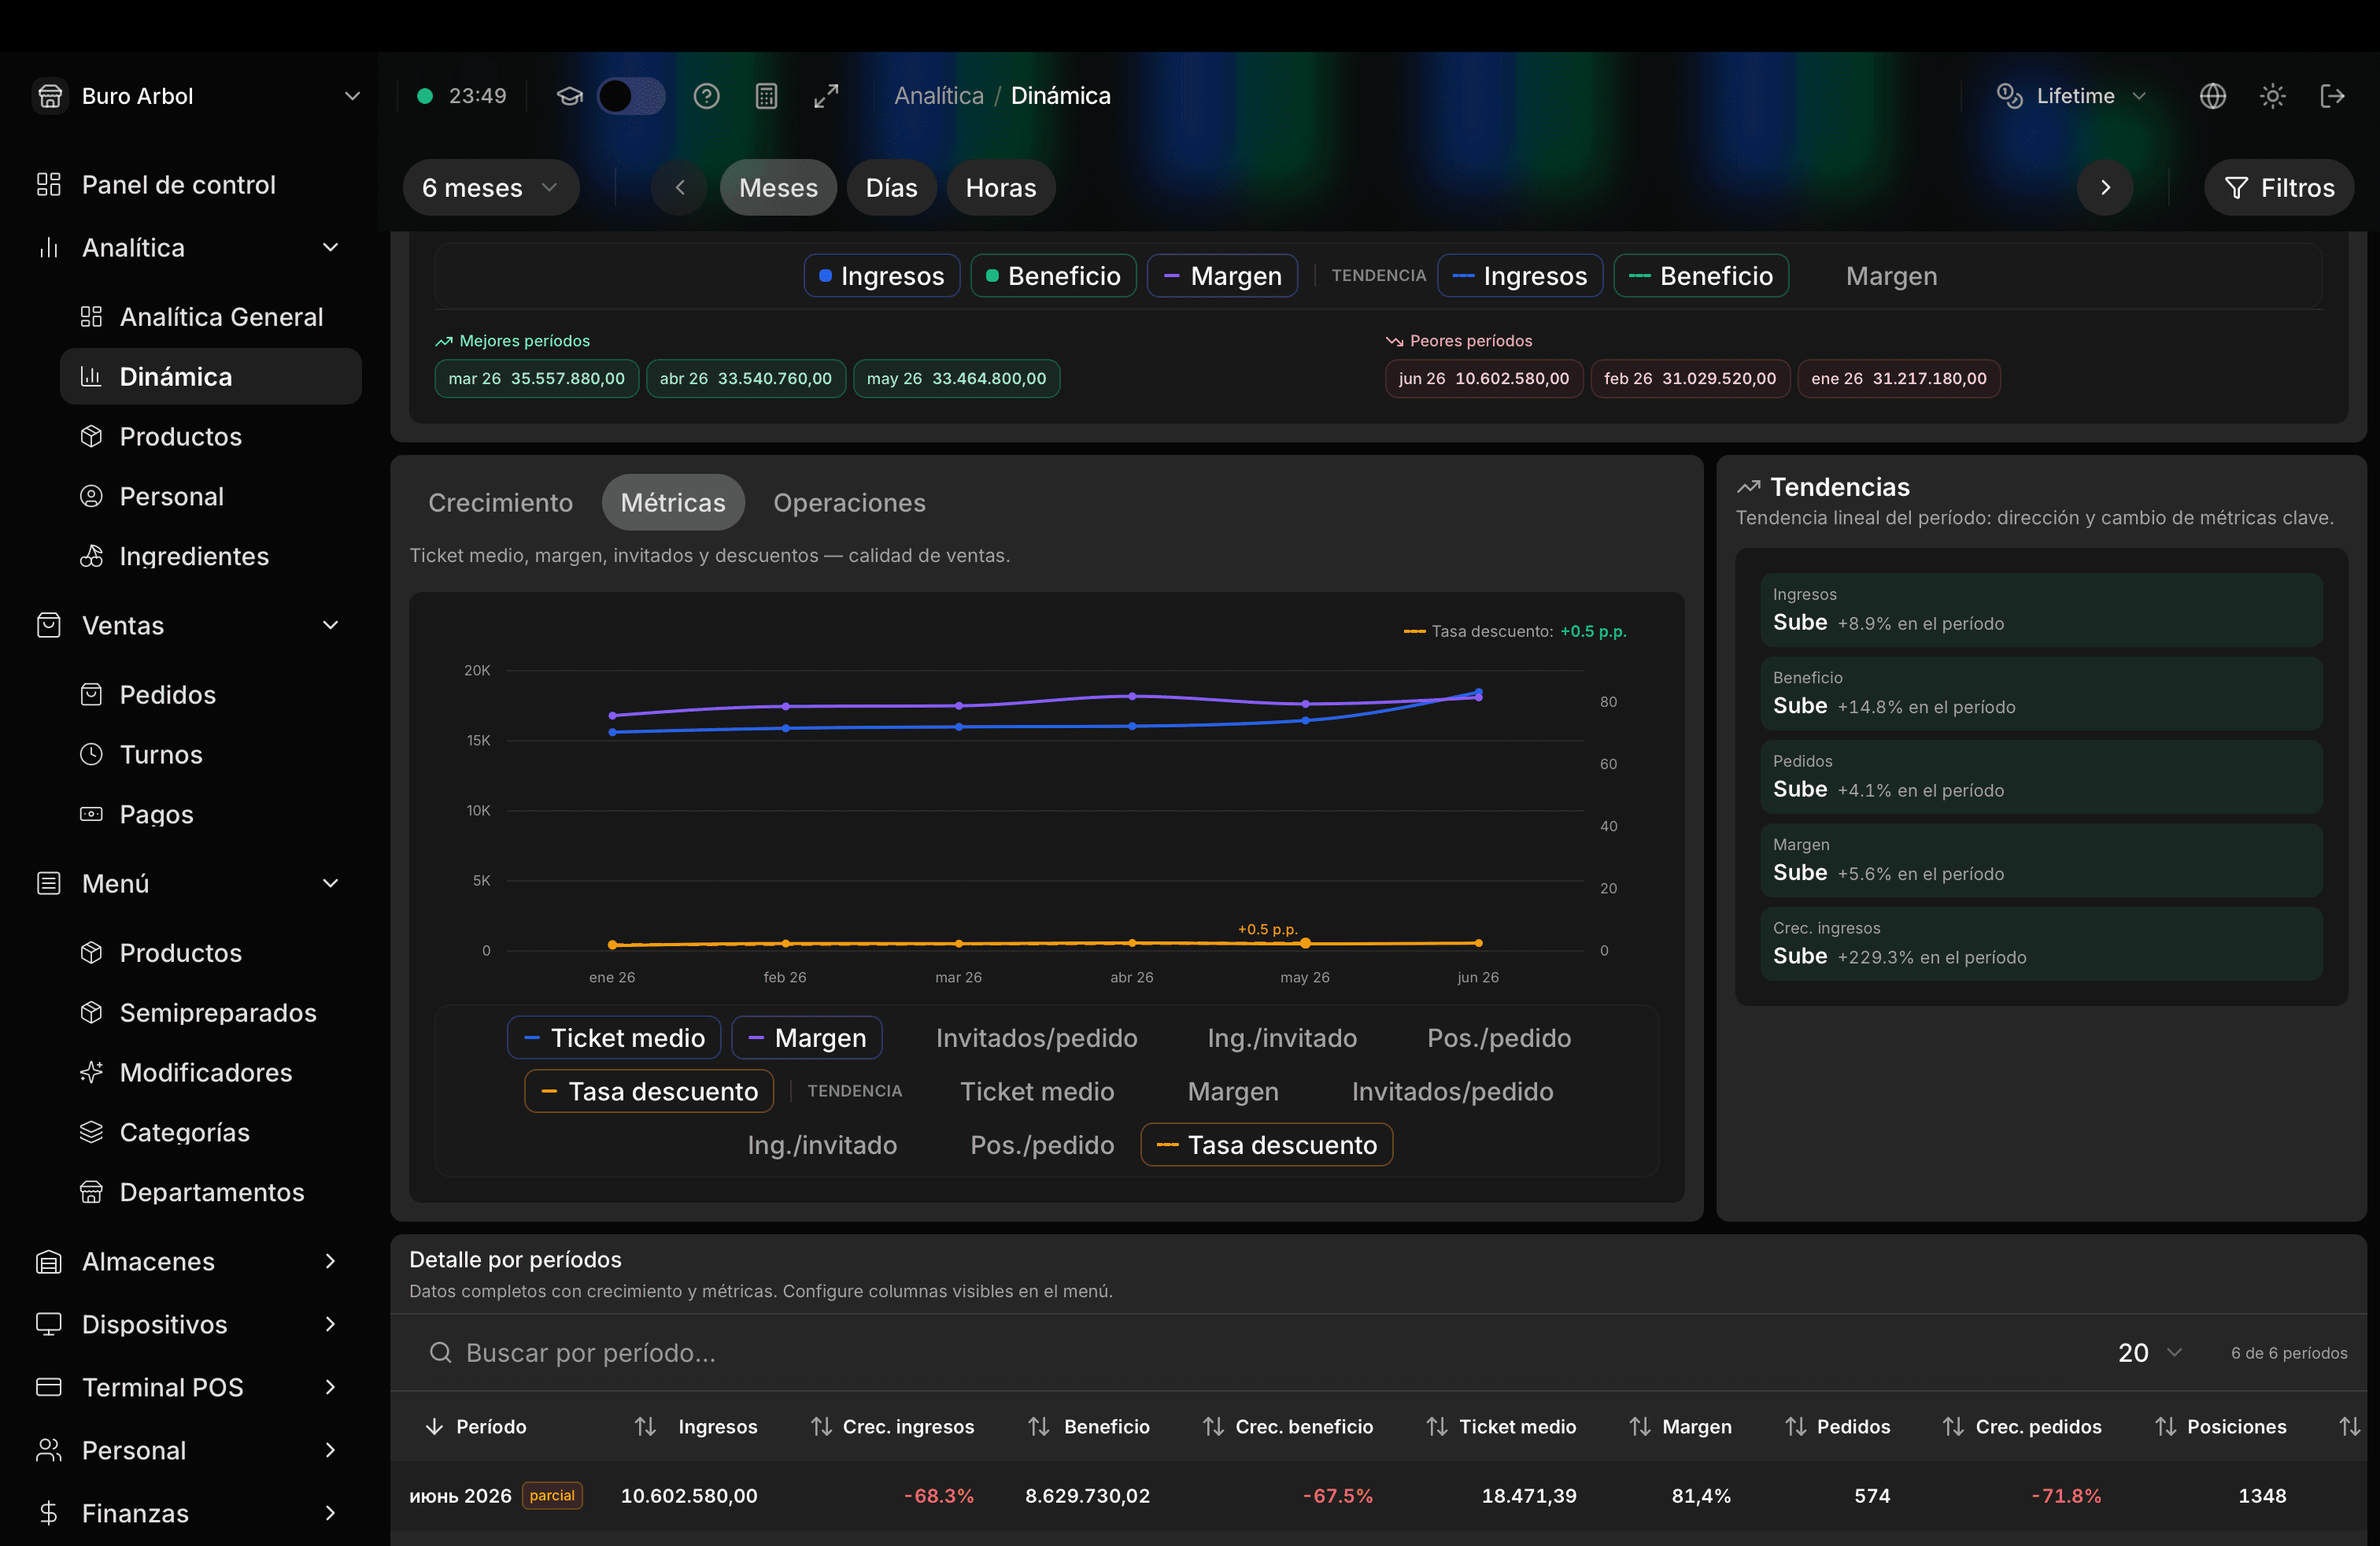Click the parcial badge in июнь 2026 row

(x=552, y=1496)
